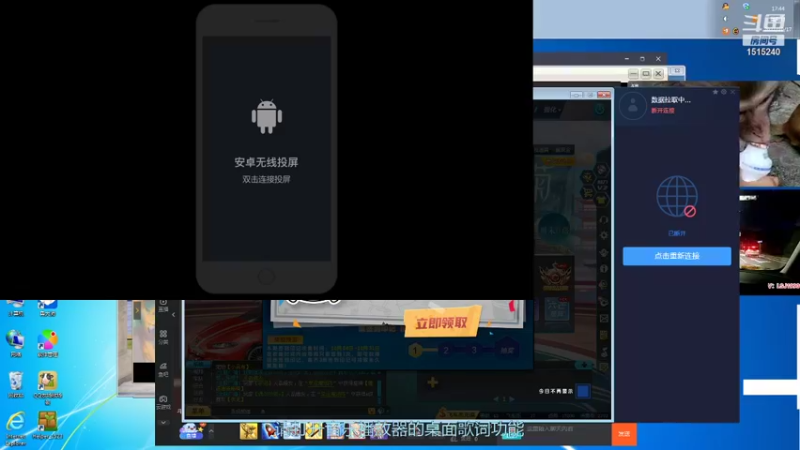Click the 点击重新连接 reconnect button

point(677,256)
